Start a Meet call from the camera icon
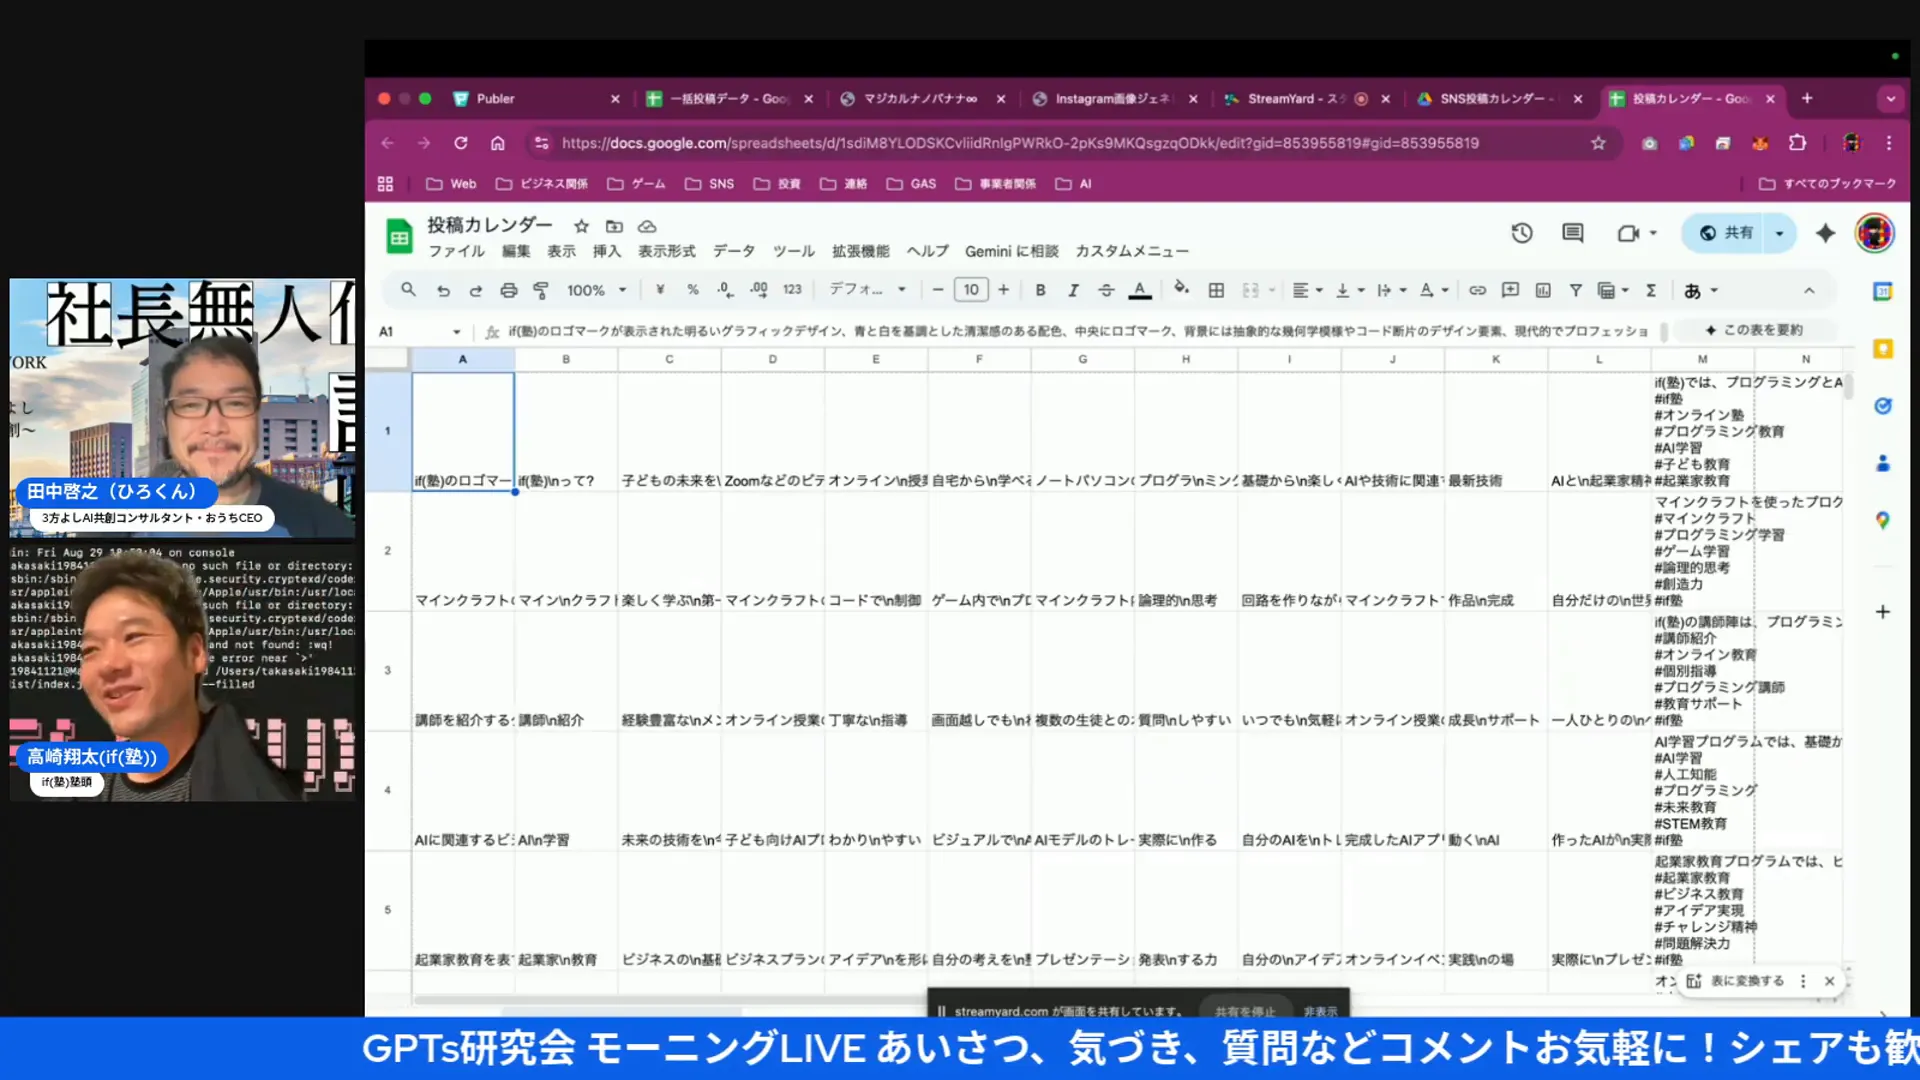1920x1080 pixels. [1630, 232]
